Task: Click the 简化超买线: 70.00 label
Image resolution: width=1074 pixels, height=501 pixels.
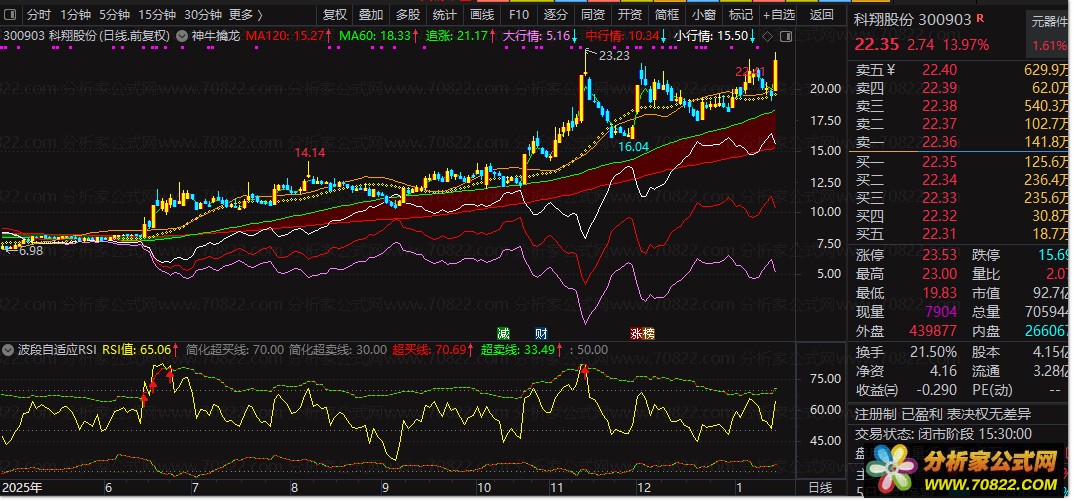Action: [235, 350]
